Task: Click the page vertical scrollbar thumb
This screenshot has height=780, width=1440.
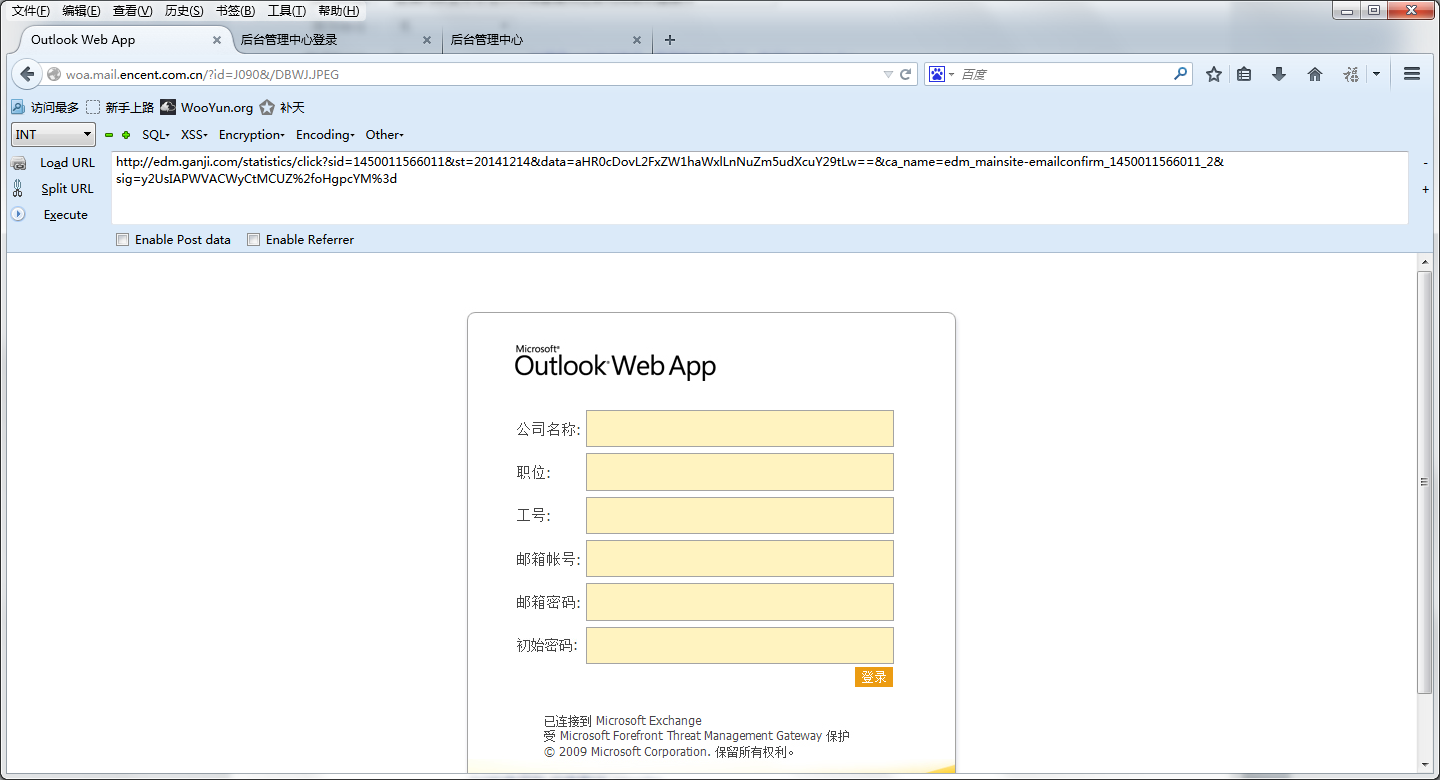Action: [x=1425, y=482]
